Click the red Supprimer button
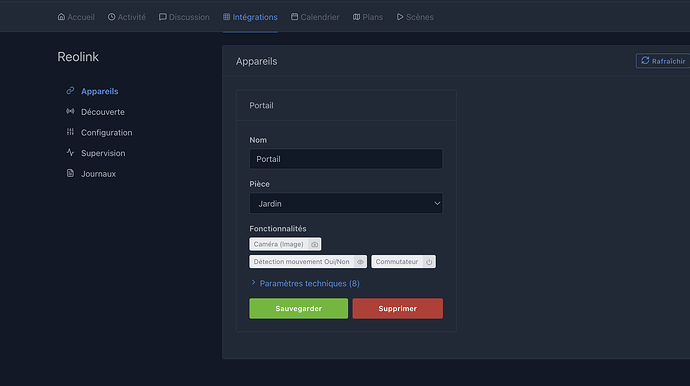The width and height of the screenshot is (690, 386). click(x=397, y=309)
